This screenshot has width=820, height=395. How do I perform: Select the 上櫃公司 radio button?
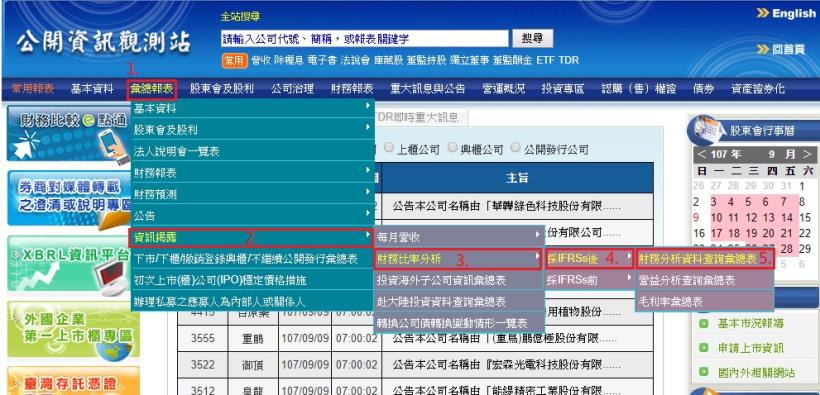coord(389,148)
